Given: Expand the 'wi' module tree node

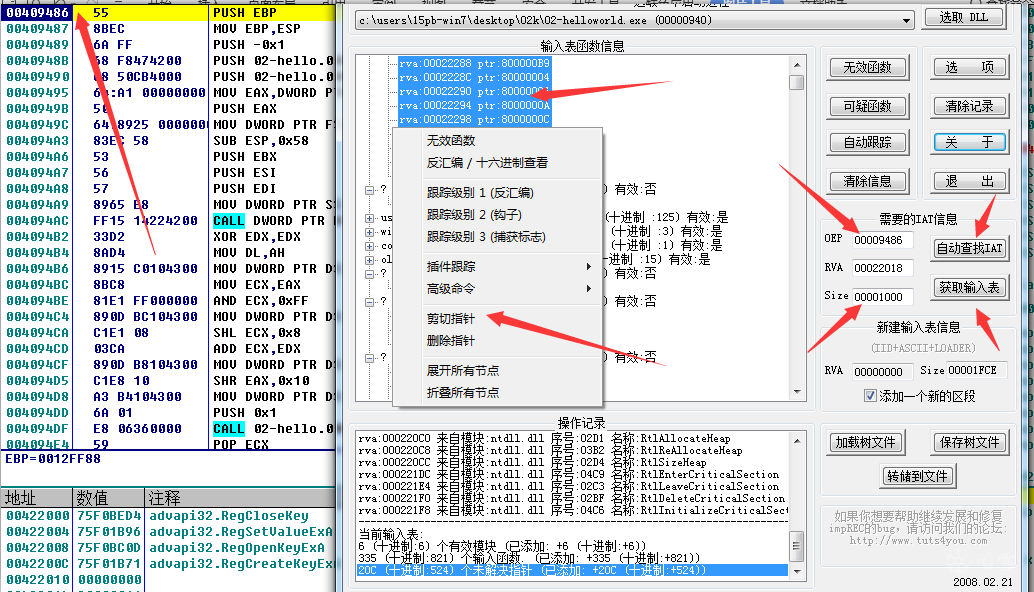Looking at the screenshot, I should (369, 232).
